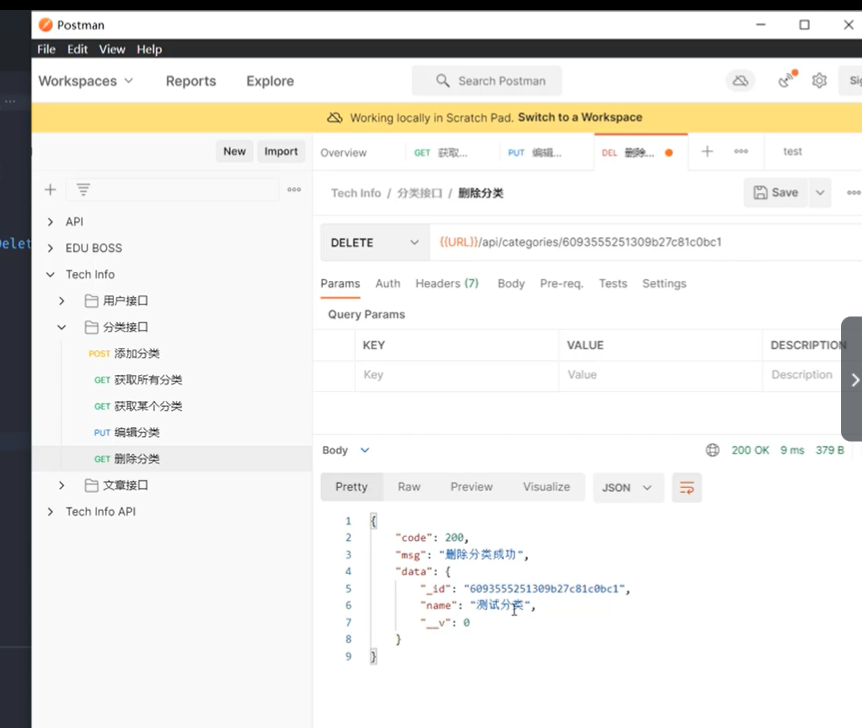862x728 pixels.
Task: Open the View menu
Action: click(112, 49)
